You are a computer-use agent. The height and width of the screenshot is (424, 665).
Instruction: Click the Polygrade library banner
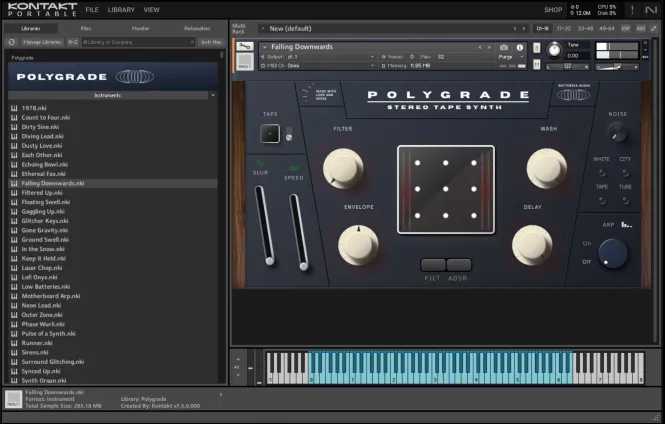pos(113,77)
